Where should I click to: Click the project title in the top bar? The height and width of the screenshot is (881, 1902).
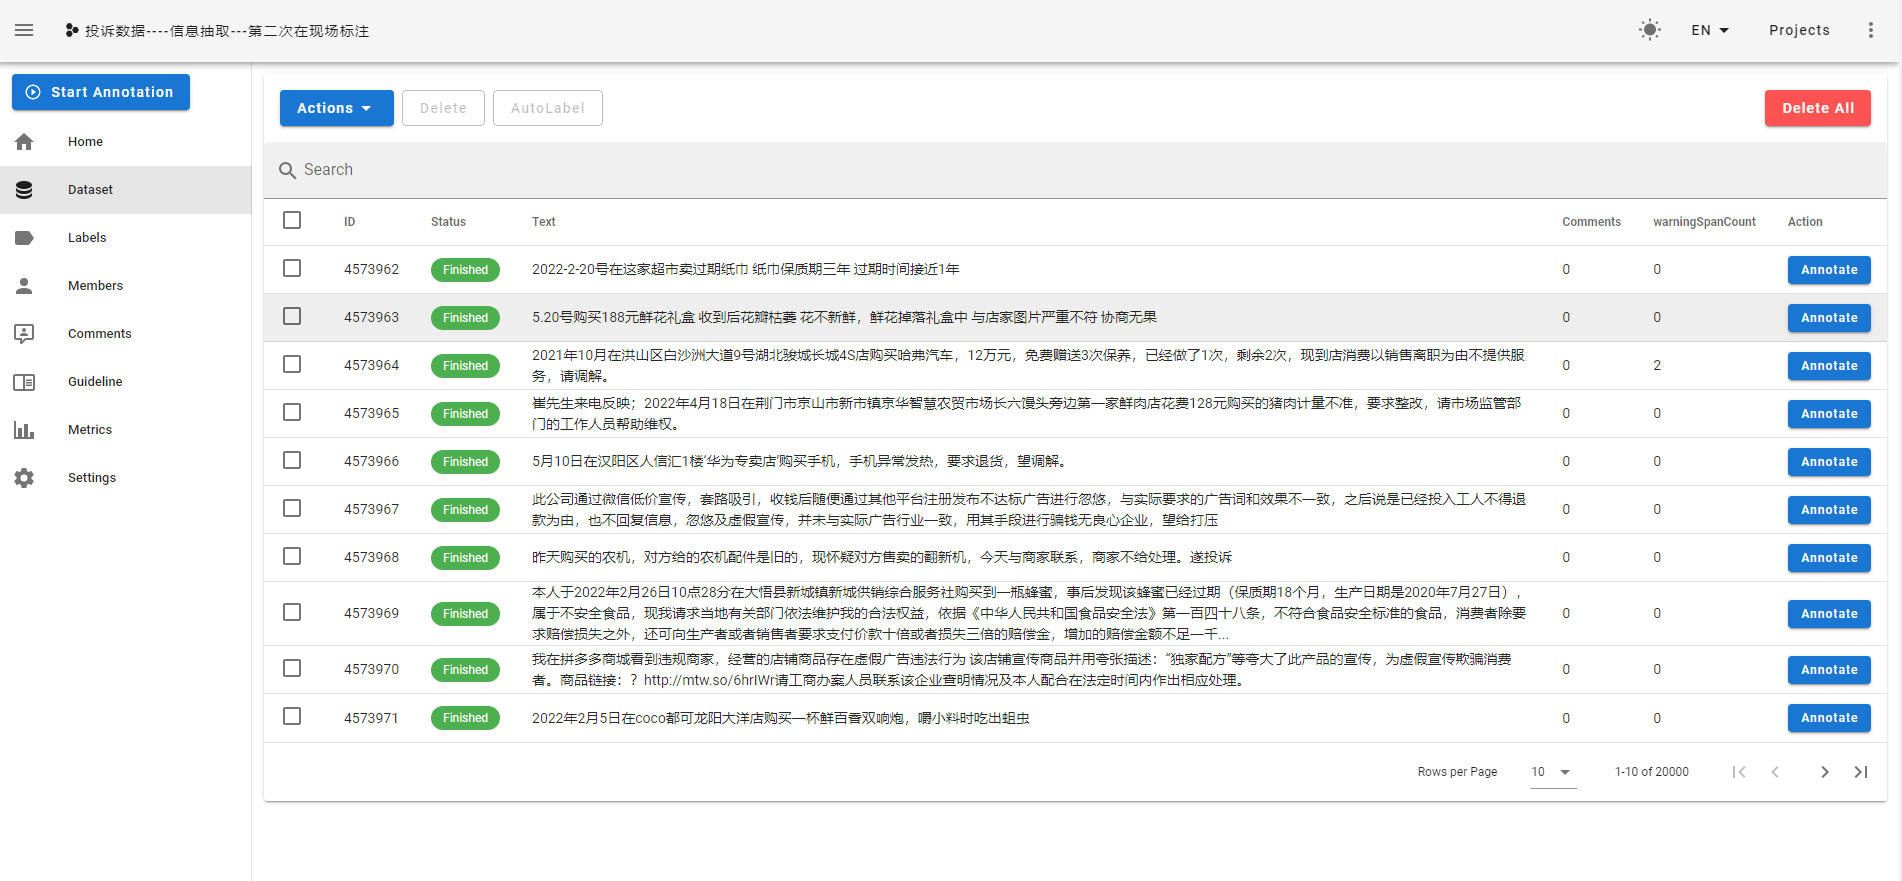pos(227,31)
